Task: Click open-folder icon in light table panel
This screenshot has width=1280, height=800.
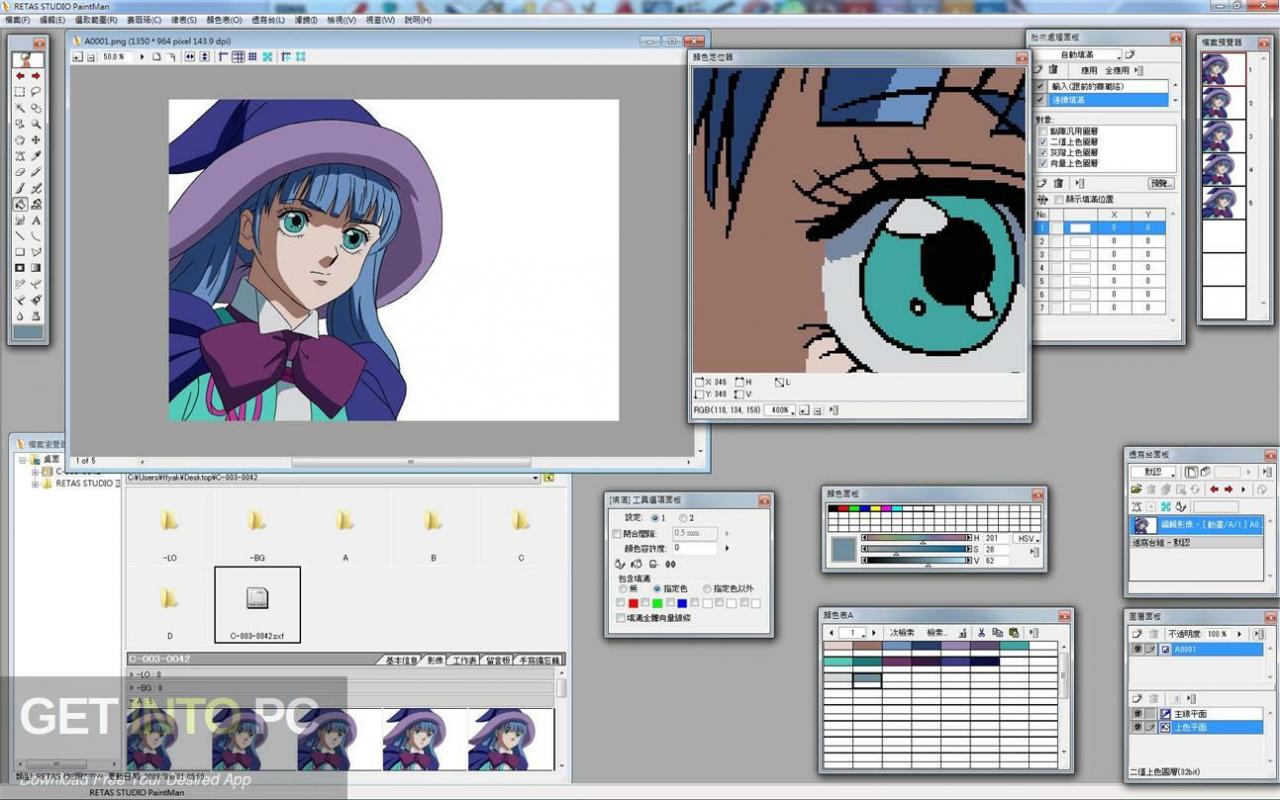Action: (x=1136, y=489)
